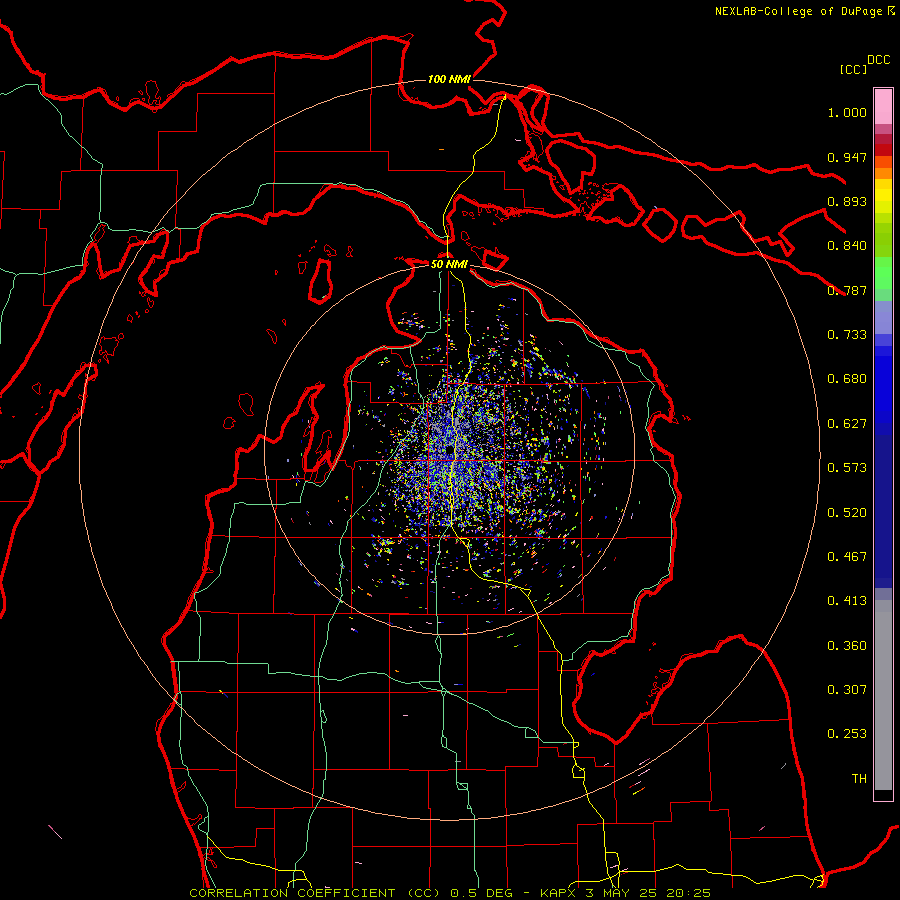Click the 0.733 color scale value
Image resolution: width=900 pixels, height=900 pixels.
pyautogui.click(x=847, y=335)
